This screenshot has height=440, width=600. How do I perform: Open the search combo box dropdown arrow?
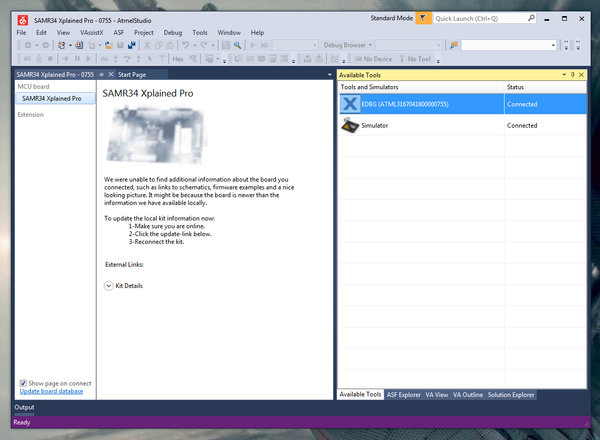coord(553,46)
